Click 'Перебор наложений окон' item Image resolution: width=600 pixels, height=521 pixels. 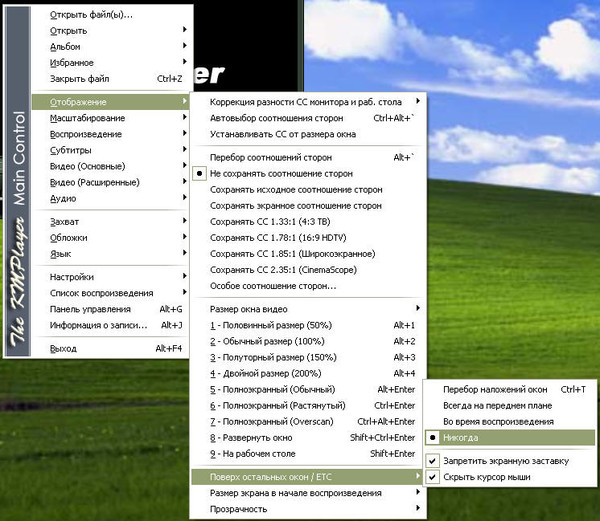pos(510,389)
